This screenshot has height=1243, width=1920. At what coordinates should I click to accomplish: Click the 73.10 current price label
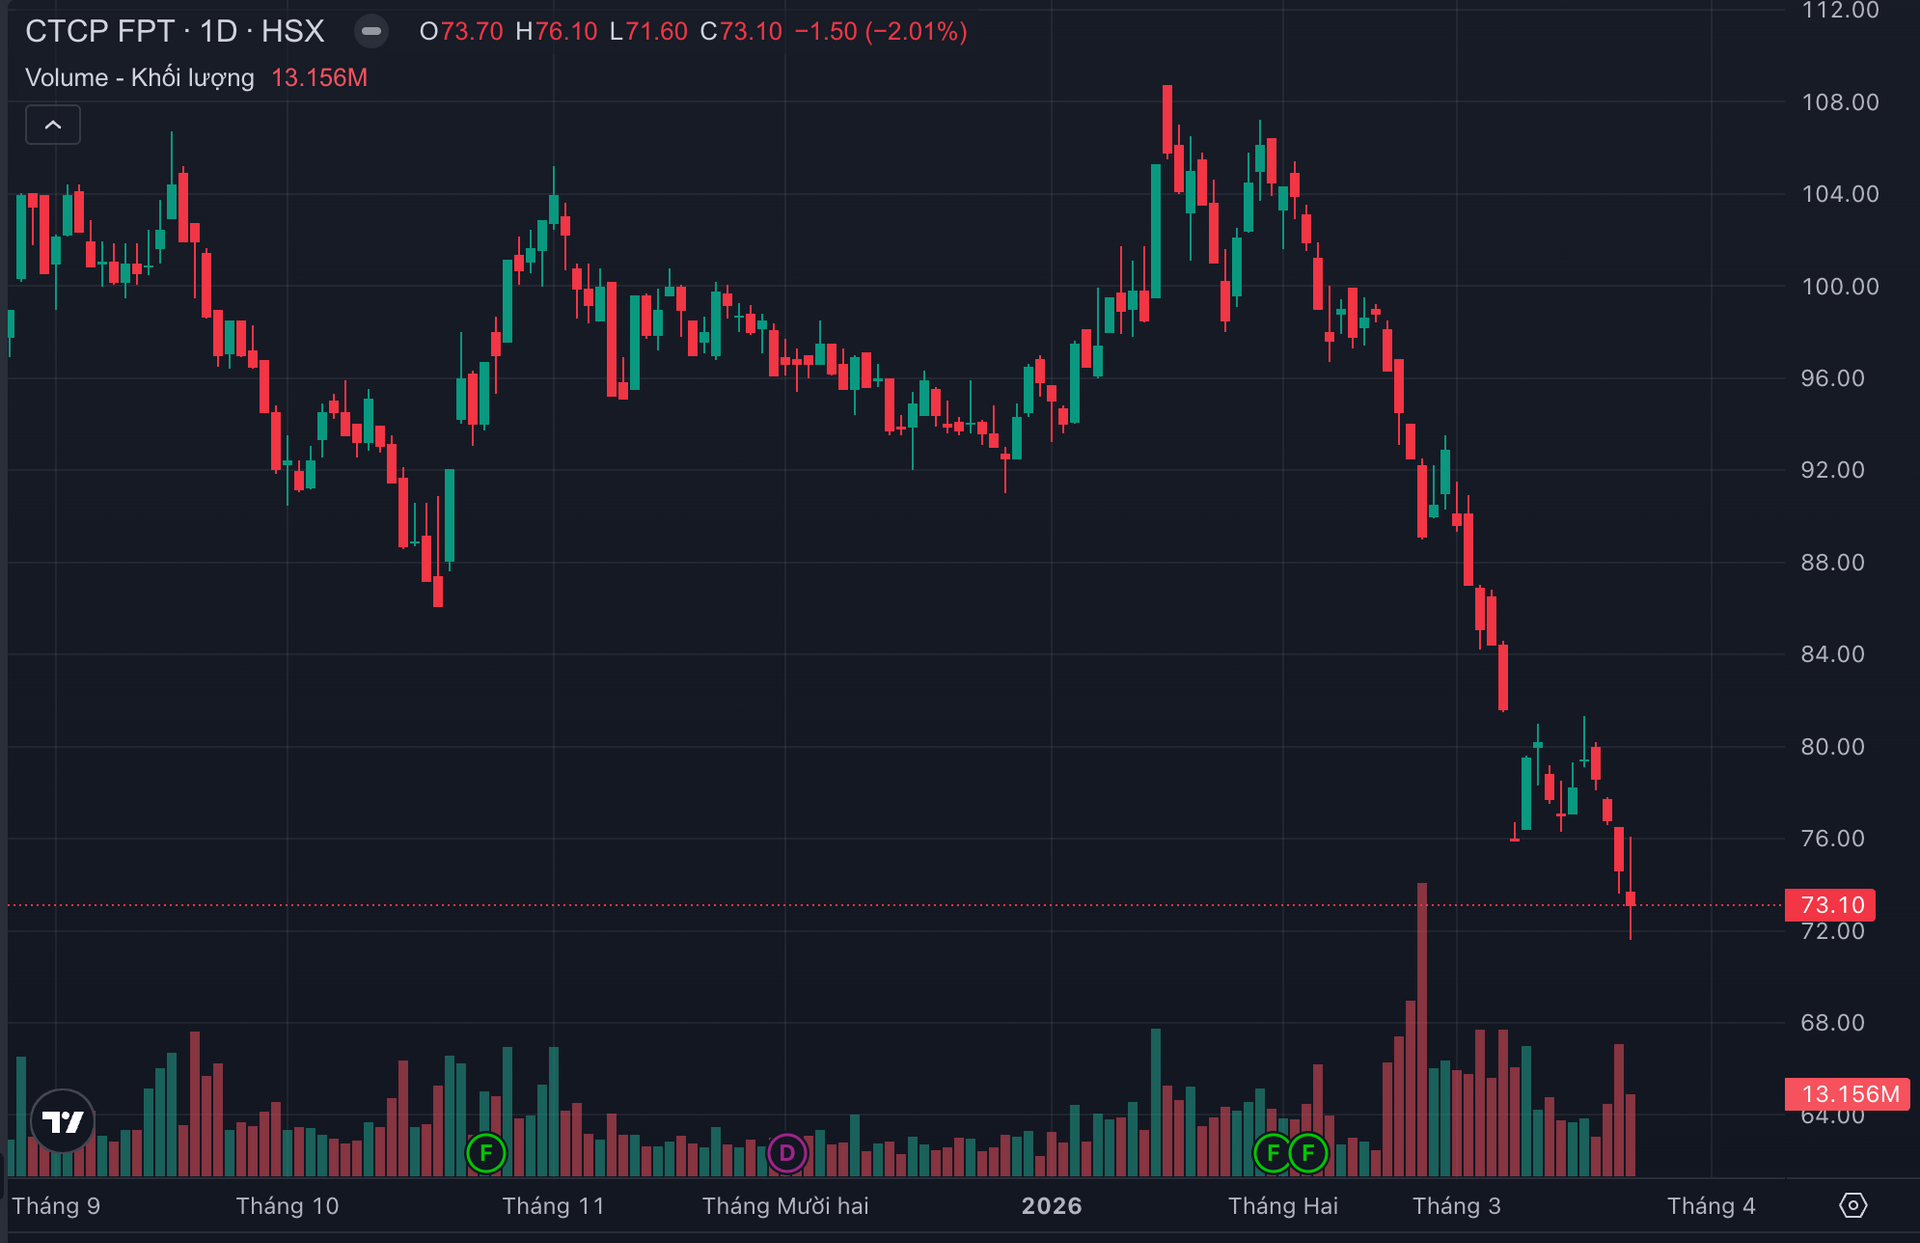(1831, 905)
